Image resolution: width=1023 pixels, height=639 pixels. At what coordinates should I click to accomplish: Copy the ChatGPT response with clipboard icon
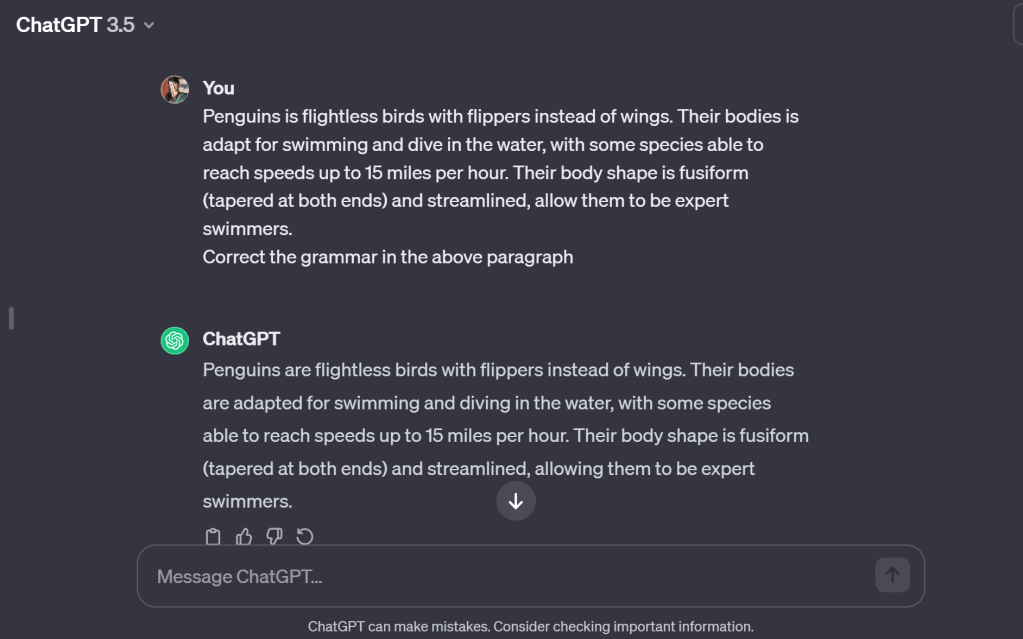coord(213,537)
